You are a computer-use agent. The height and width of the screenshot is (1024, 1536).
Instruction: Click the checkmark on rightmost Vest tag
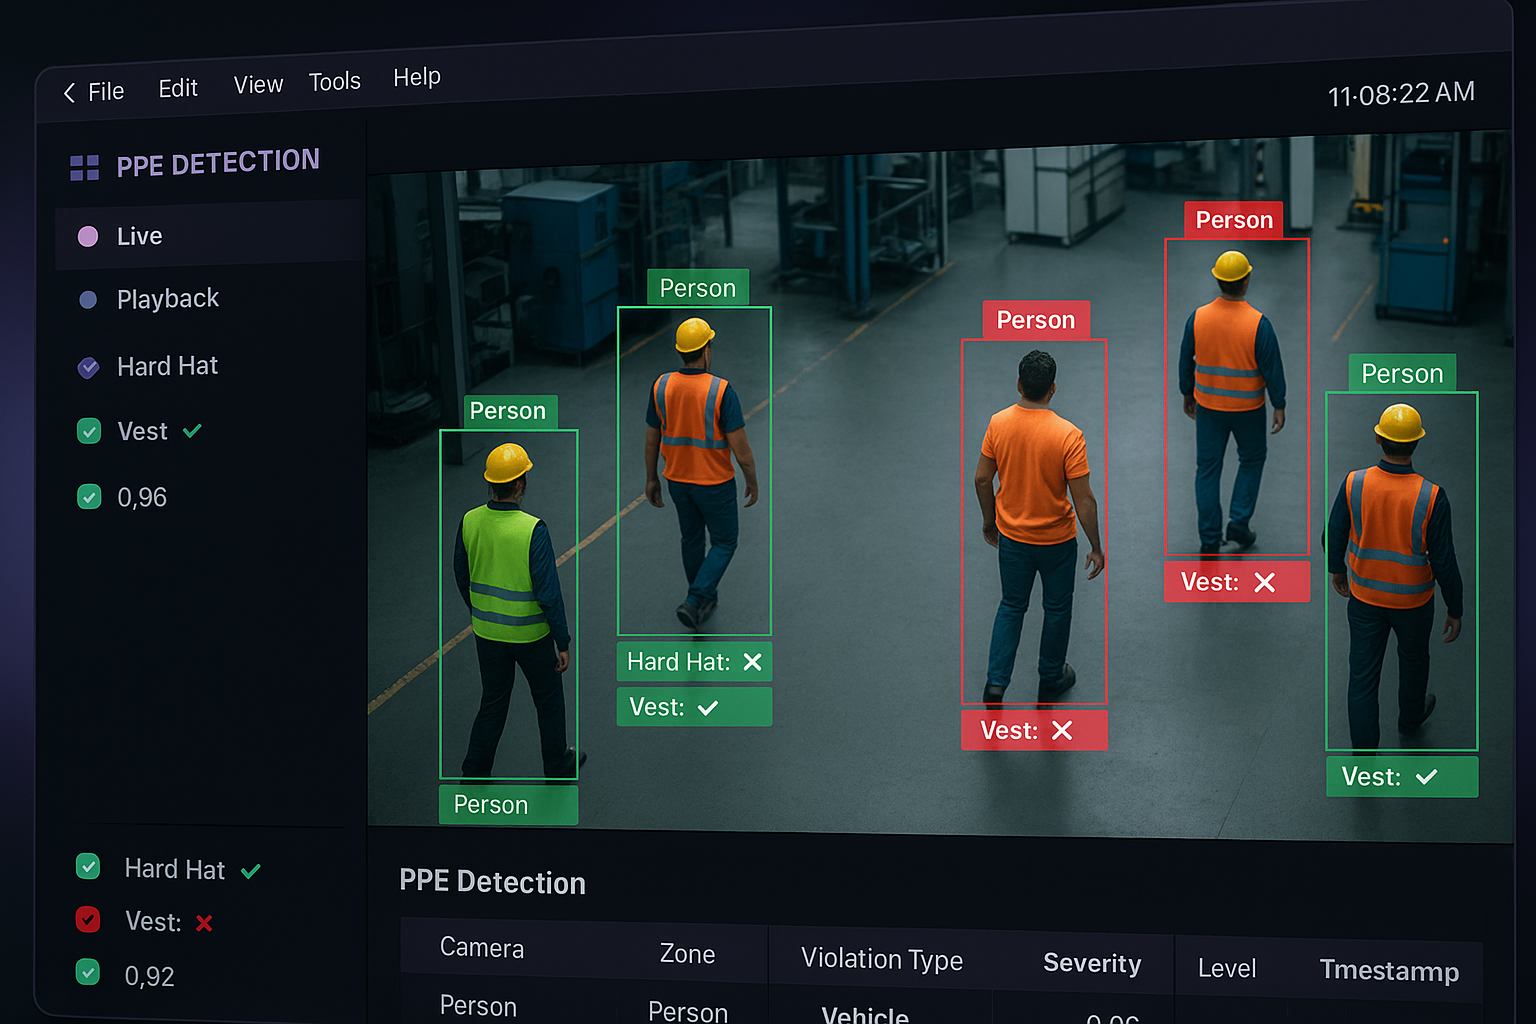click(x=1427, y=777)
